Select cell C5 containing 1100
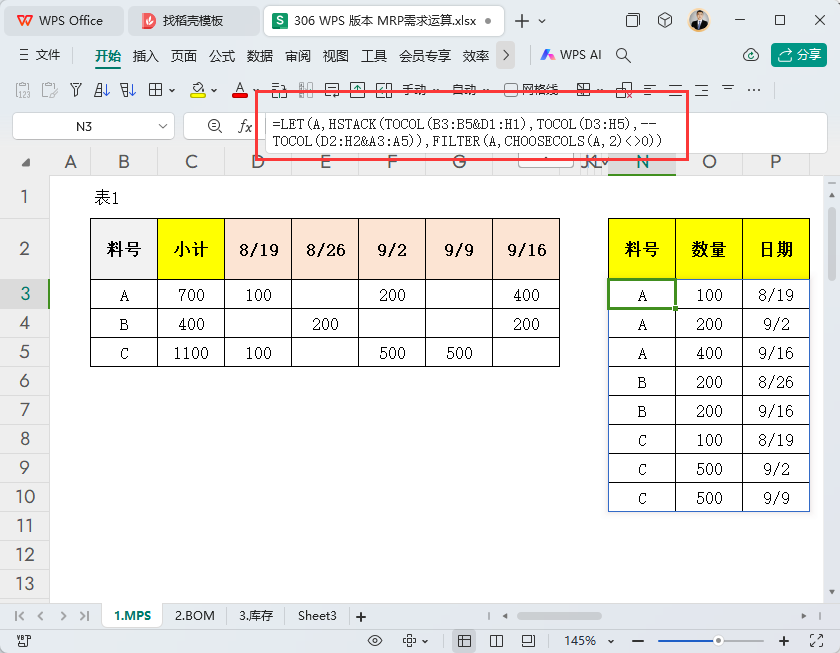The width and height of the screenshot is (840, 653). [191, 352]
